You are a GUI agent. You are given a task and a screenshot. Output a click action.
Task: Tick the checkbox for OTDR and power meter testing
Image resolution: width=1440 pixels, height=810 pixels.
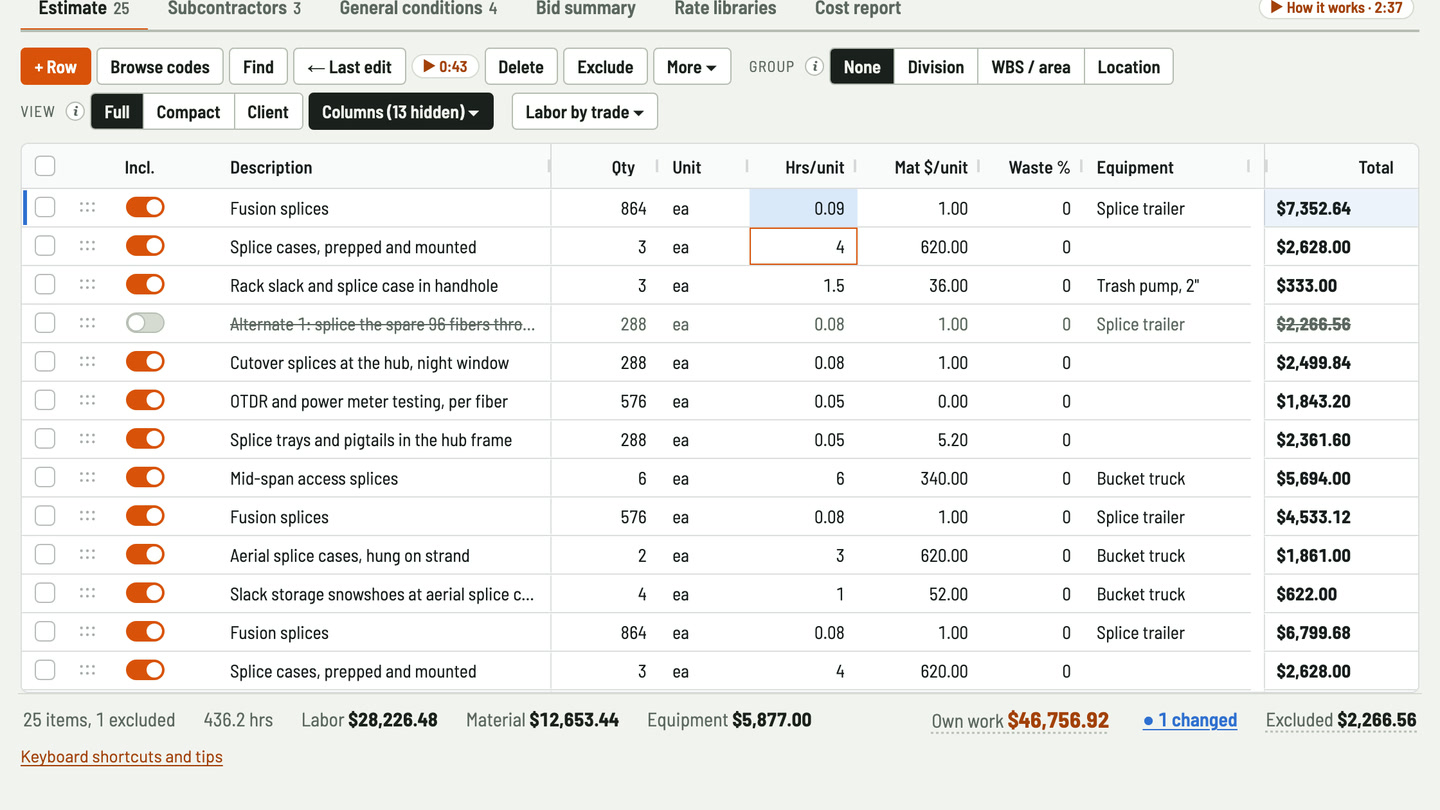click(x=45, y=401)
